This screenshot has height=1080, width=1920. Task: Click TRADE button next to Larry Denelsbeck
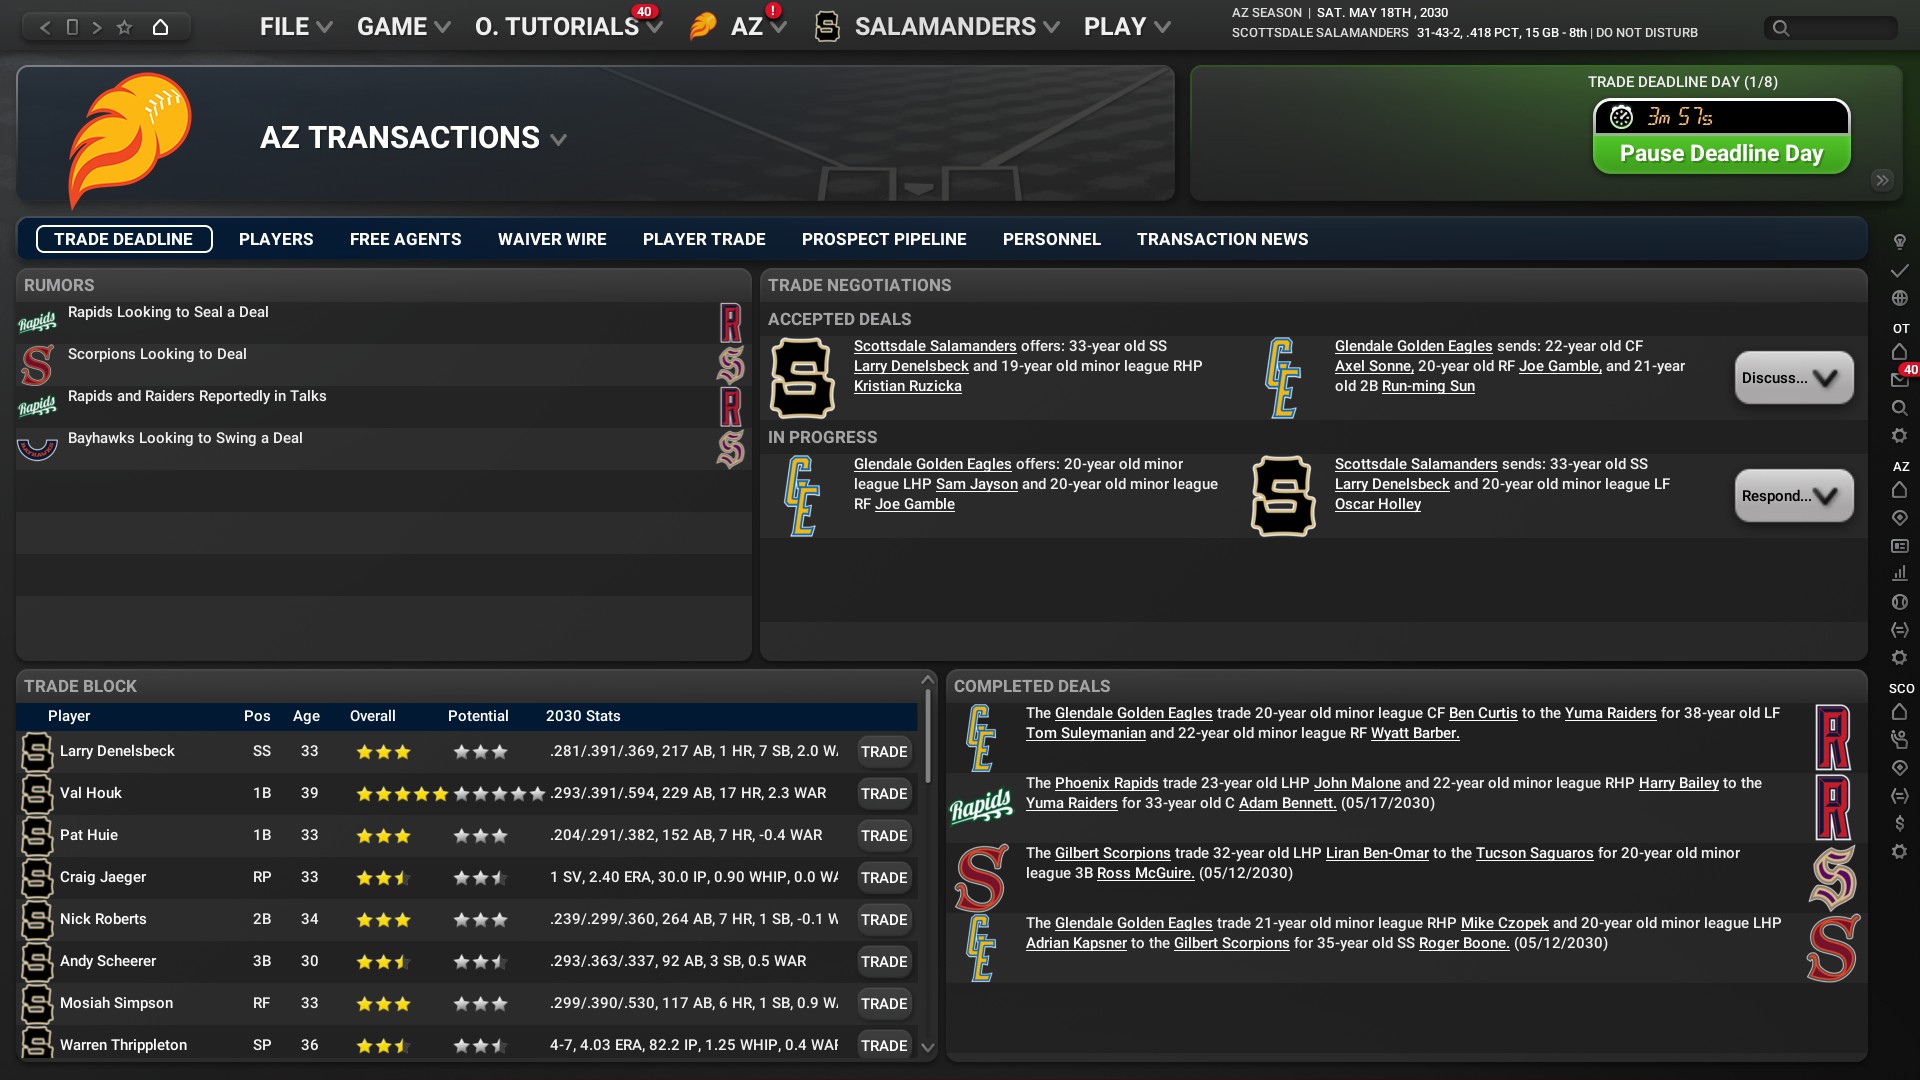884,752
